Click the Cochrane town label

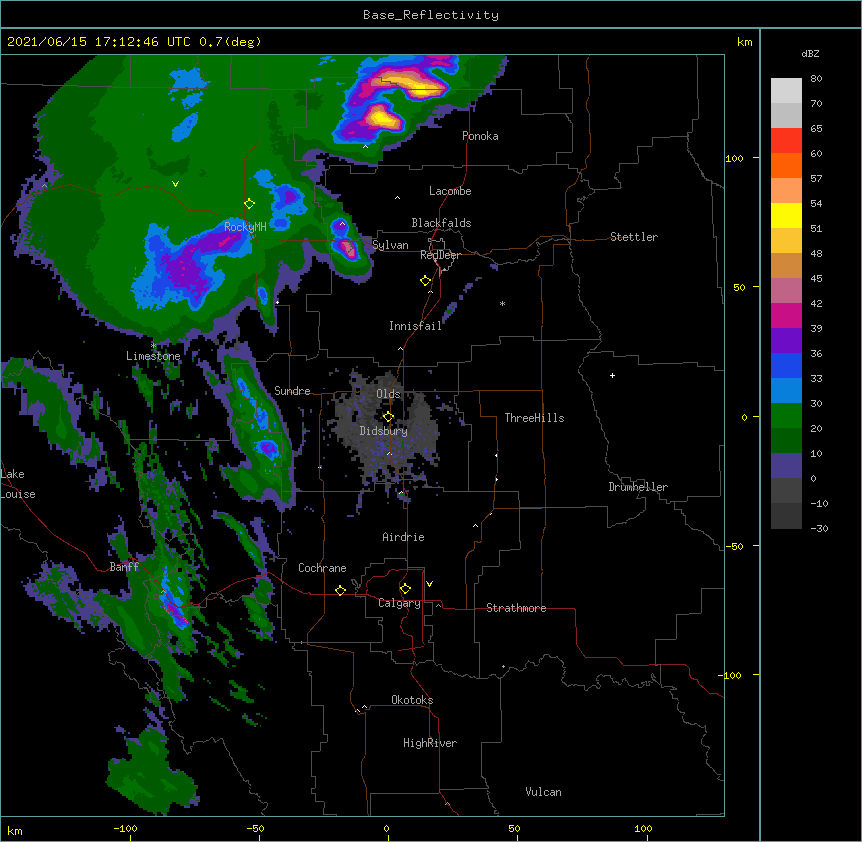point(322,568)
